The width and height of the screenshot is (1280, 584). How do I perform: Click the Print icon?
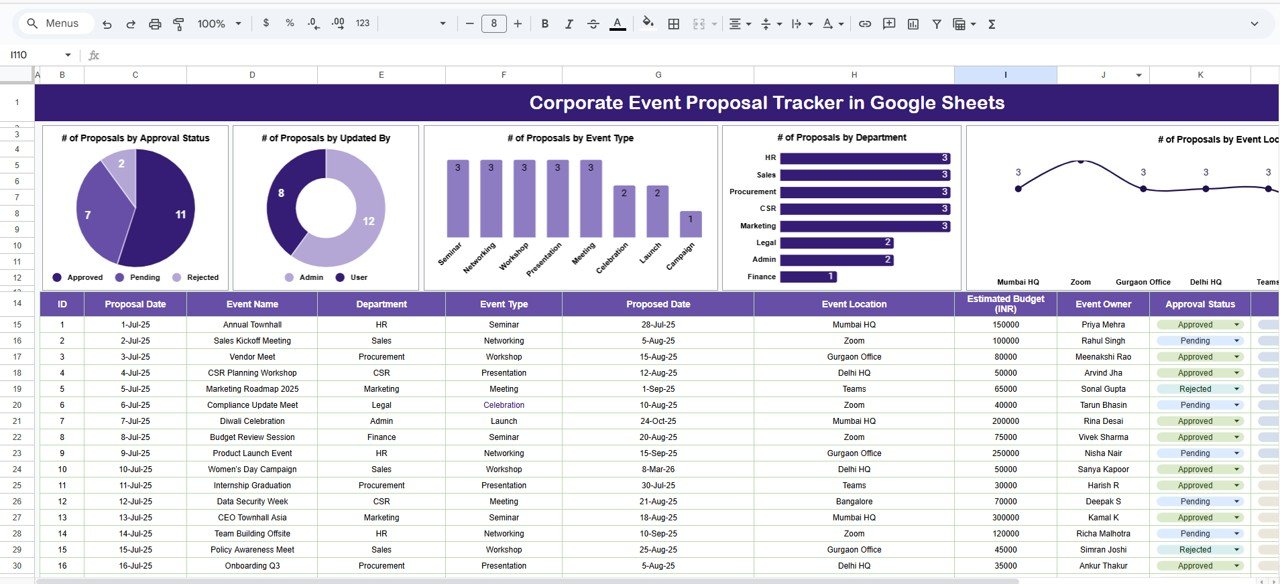coord(155,24)
